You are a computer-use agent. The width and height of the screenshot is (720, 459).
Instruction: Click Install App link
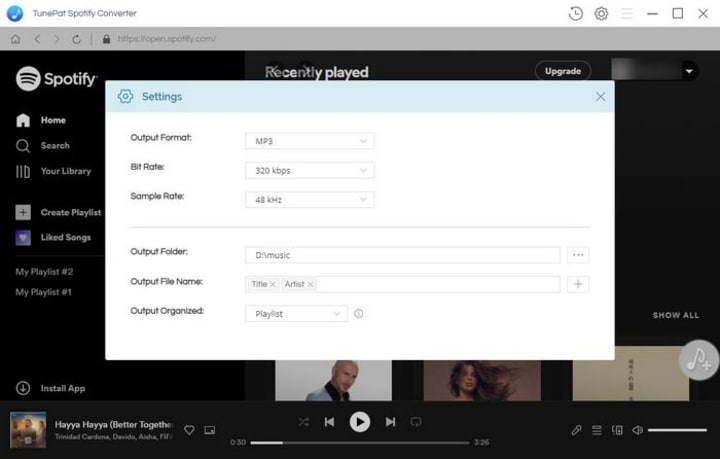51,388
